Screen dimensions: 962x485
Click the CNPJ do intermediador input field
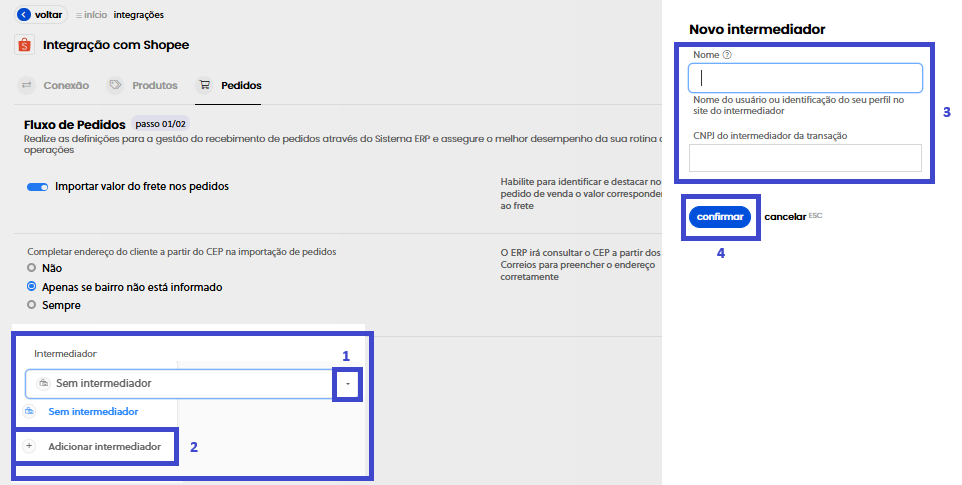click(805, 158)
